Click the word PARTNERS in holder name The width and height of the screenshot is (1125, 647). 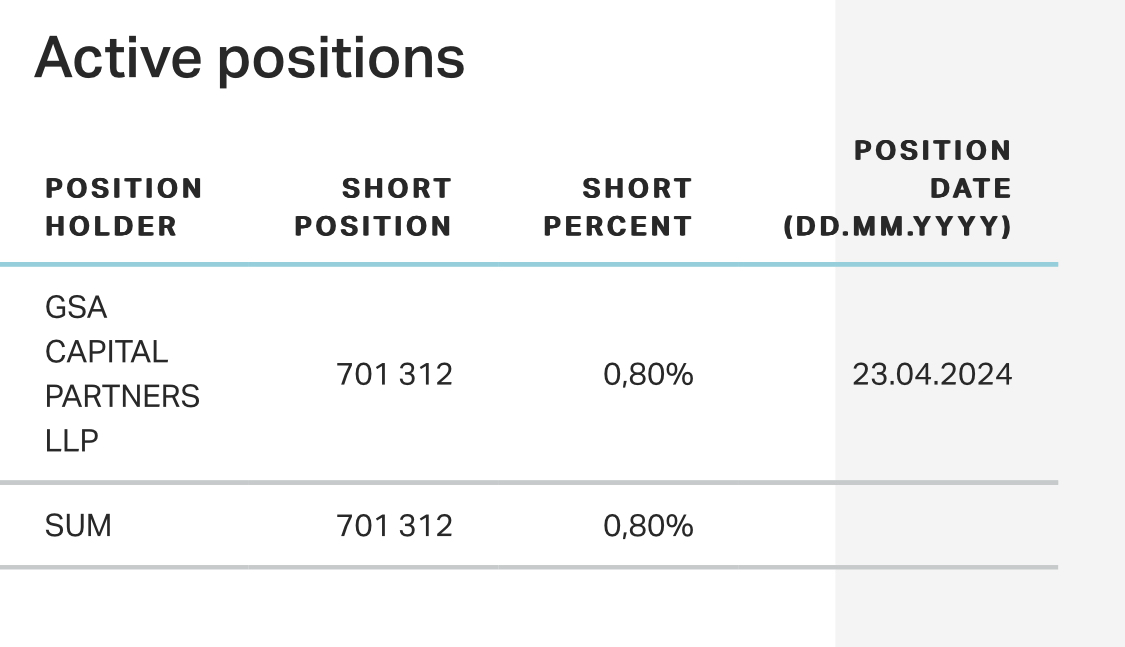point(122,397)
